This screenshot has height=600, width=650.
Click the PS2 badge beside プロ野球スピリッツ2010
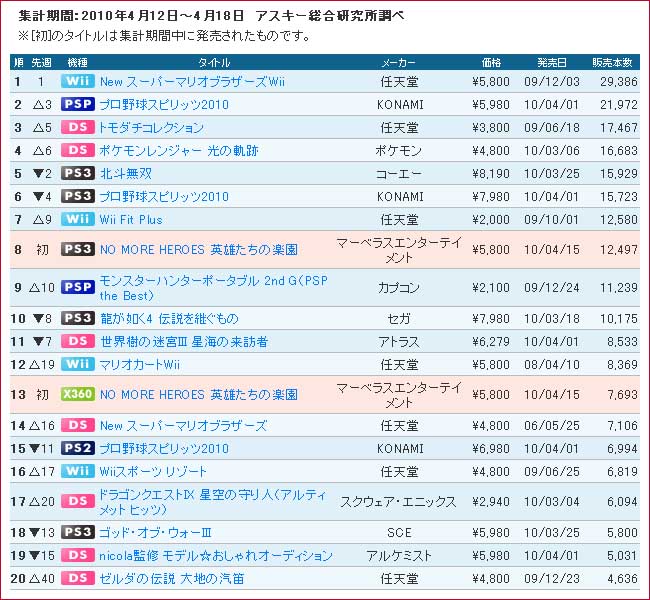[78, 448]
